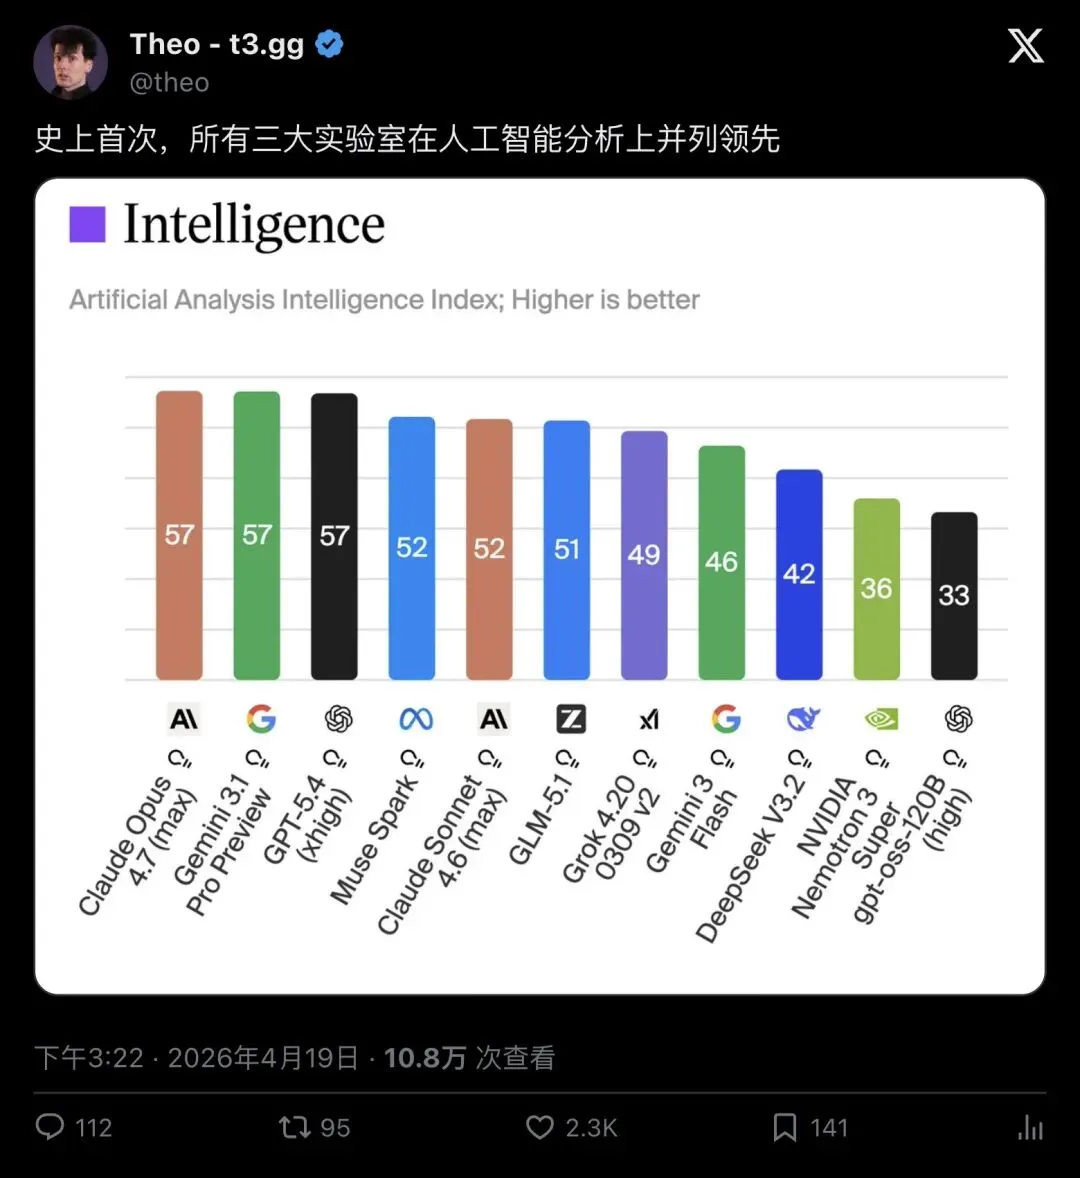Open Theo's profile avatar

pos(71,62)
